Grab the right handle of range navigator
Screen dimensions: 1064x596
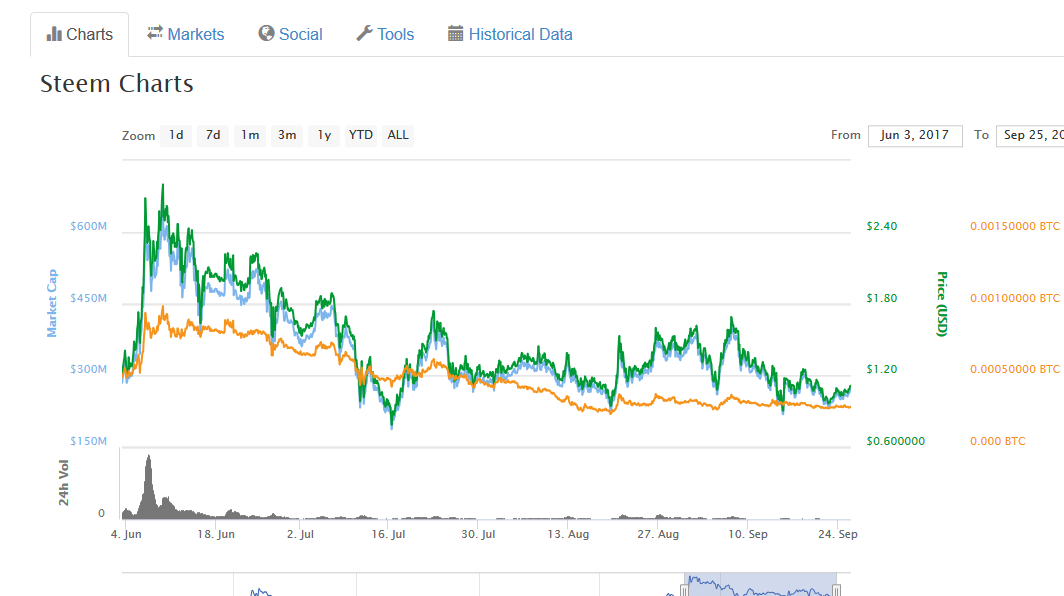pos(837,591)
